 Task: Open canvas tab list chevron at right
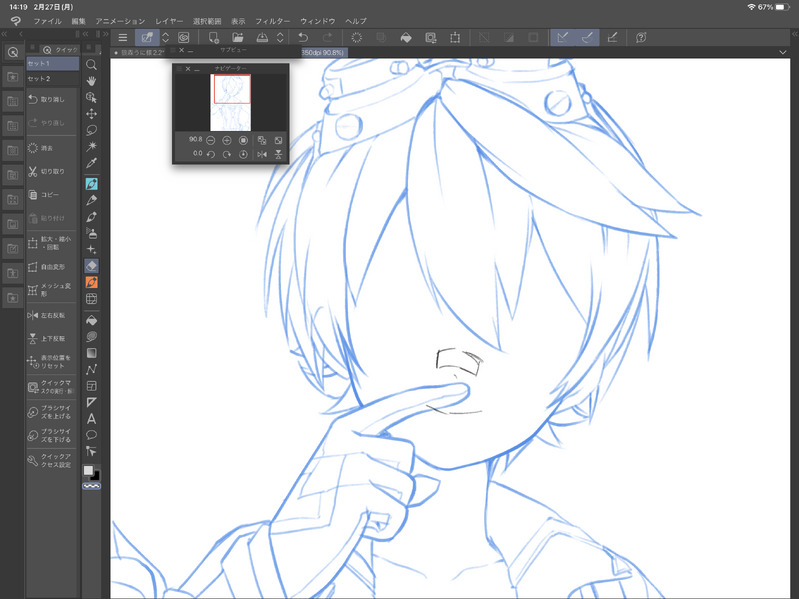click(783, 52)
